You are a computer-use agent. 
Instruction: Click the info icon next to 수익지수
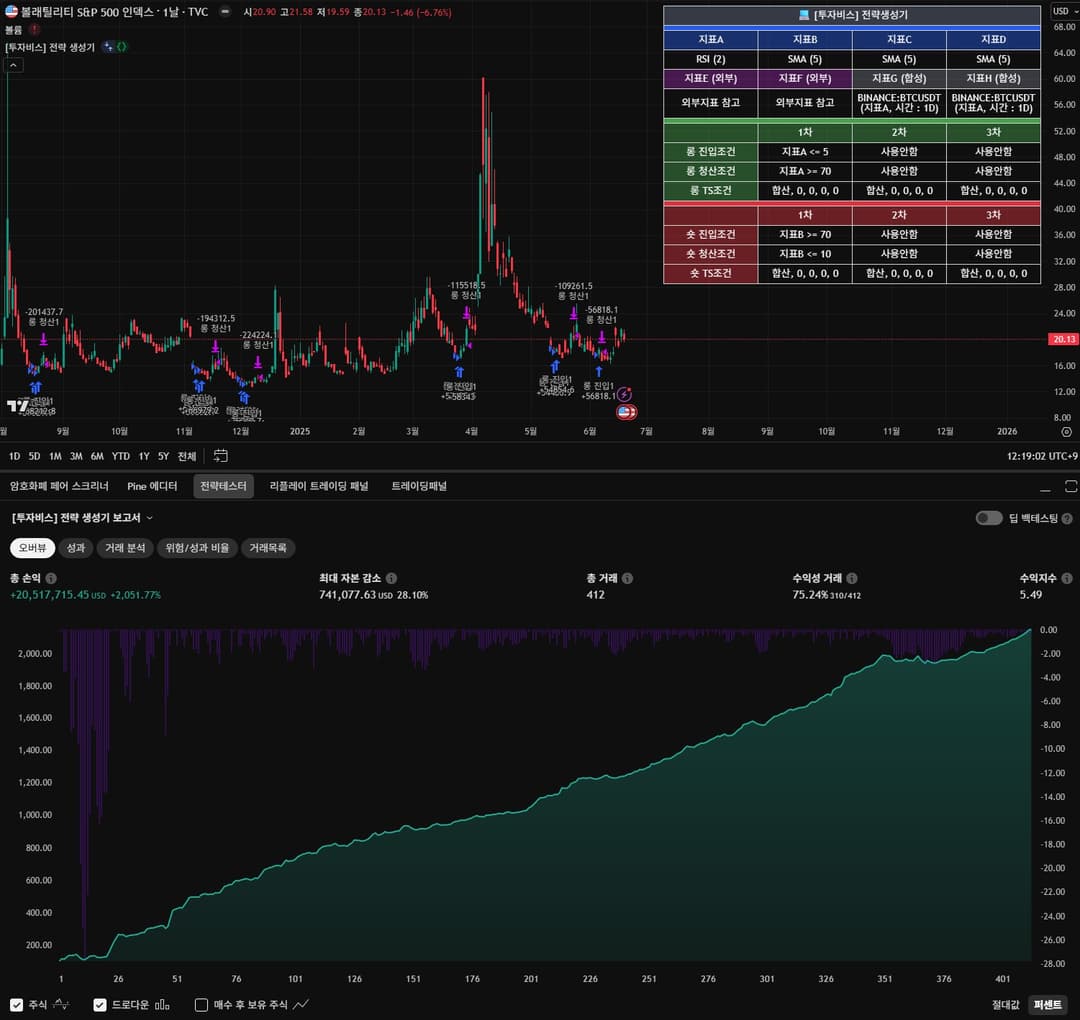[1067, 579]
